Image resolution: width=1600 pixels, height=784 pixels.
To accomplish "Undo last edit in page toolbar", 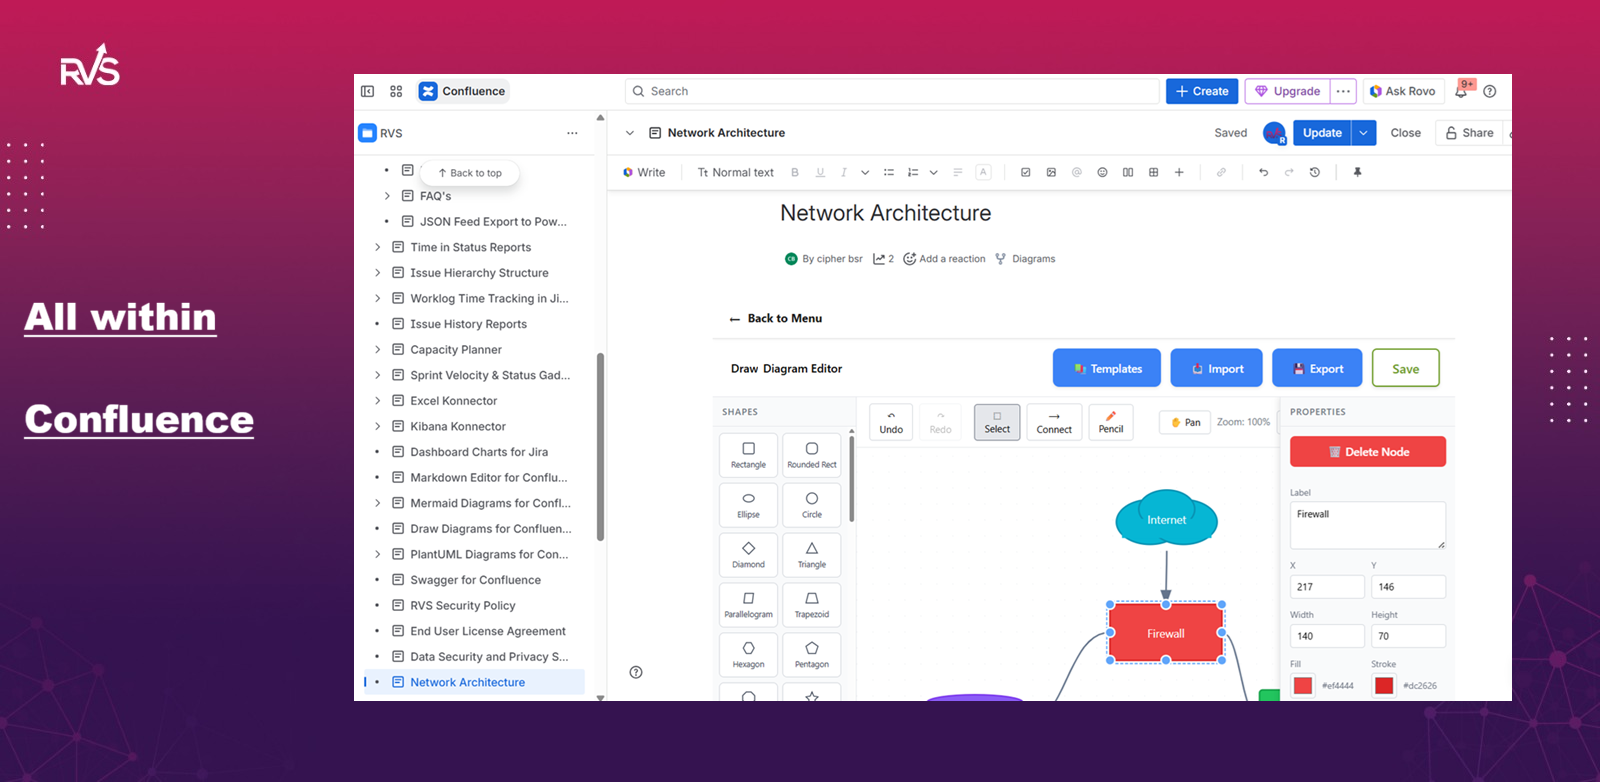I will [x=1263, y=172].
